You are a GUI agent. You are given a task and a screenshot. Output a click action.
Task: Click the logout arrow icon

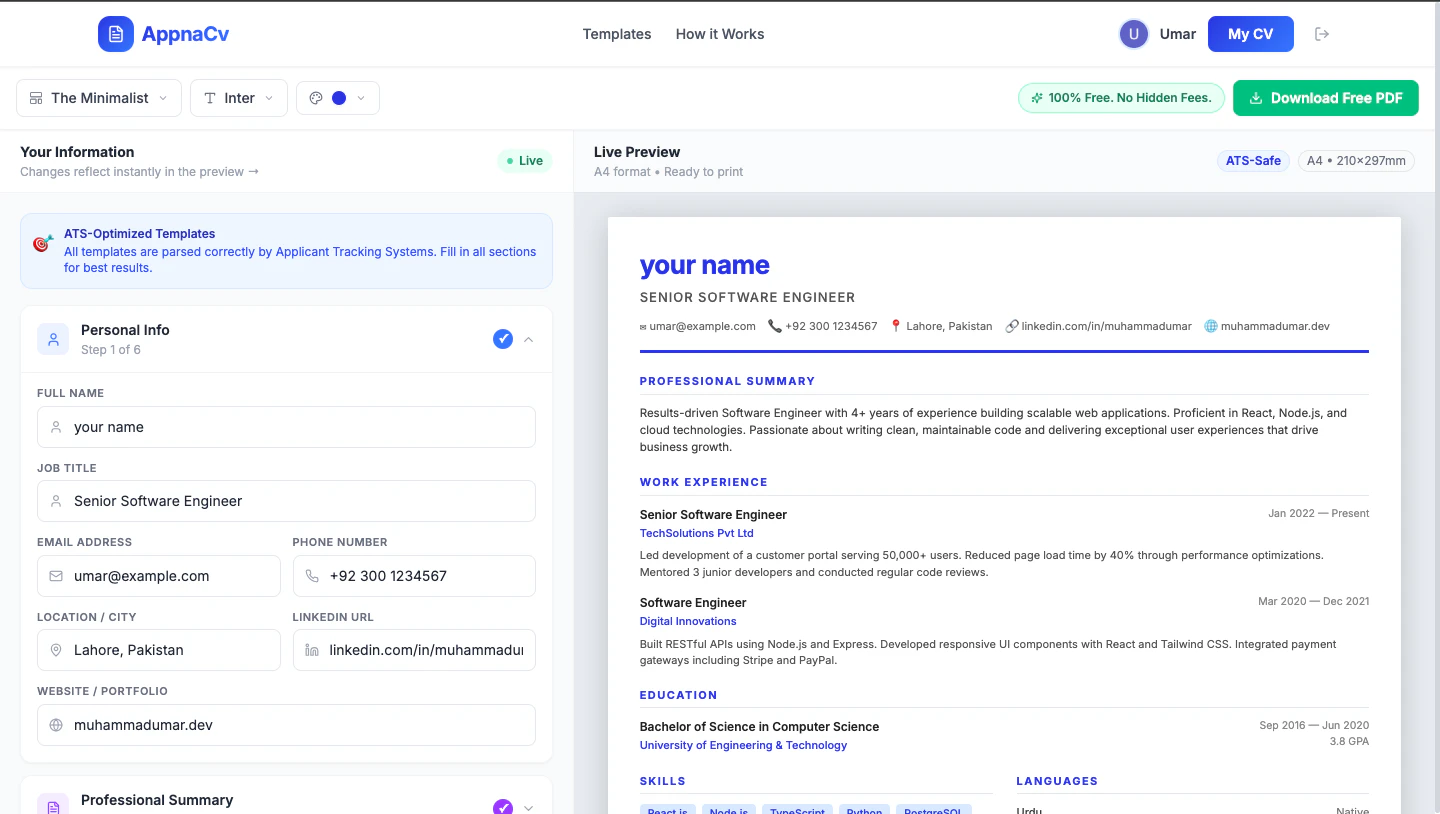tap(1322, 34)
